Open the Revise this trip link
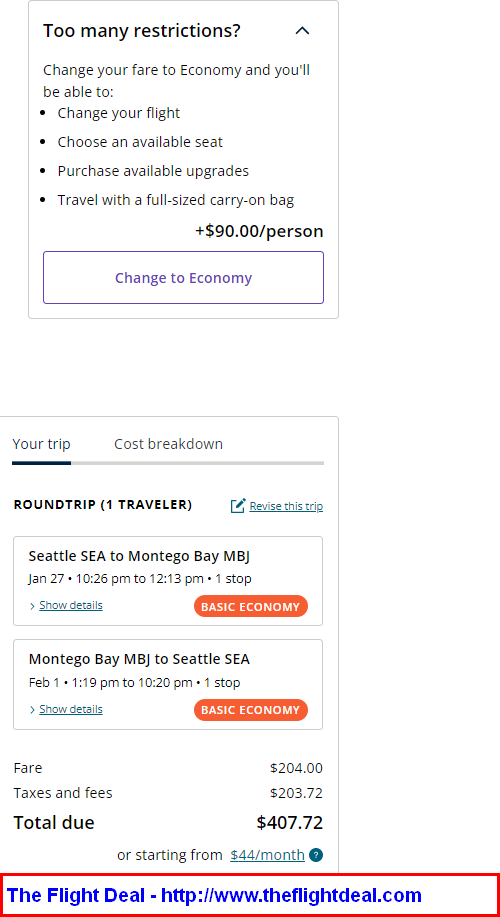This screenshot has height=917, width=500. 286,506
